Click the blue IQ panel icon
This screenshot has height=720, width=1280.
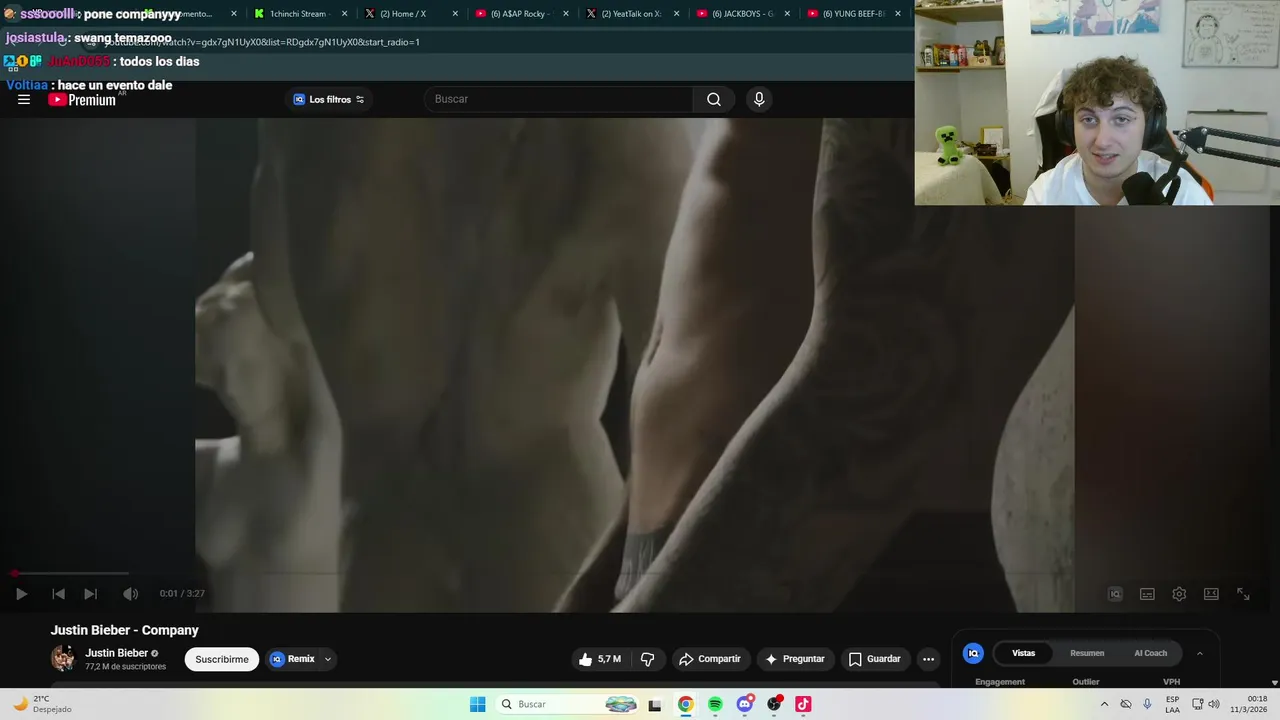(973, 653)
